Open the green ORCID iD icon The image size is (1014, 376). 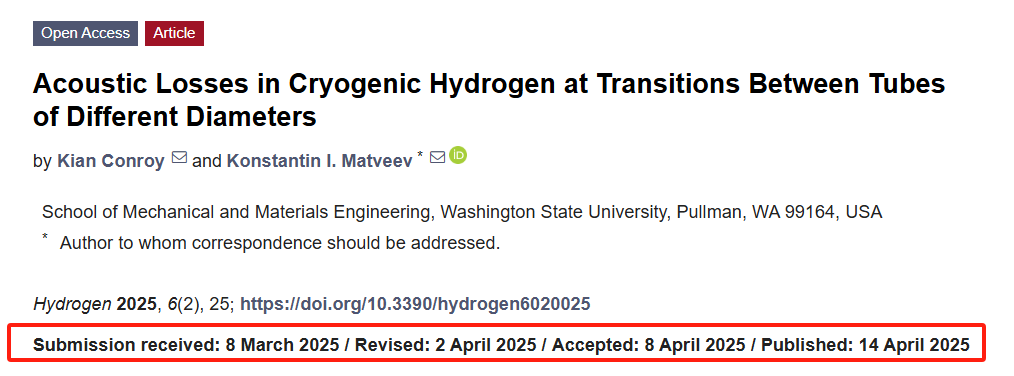(x=458, y=156)
